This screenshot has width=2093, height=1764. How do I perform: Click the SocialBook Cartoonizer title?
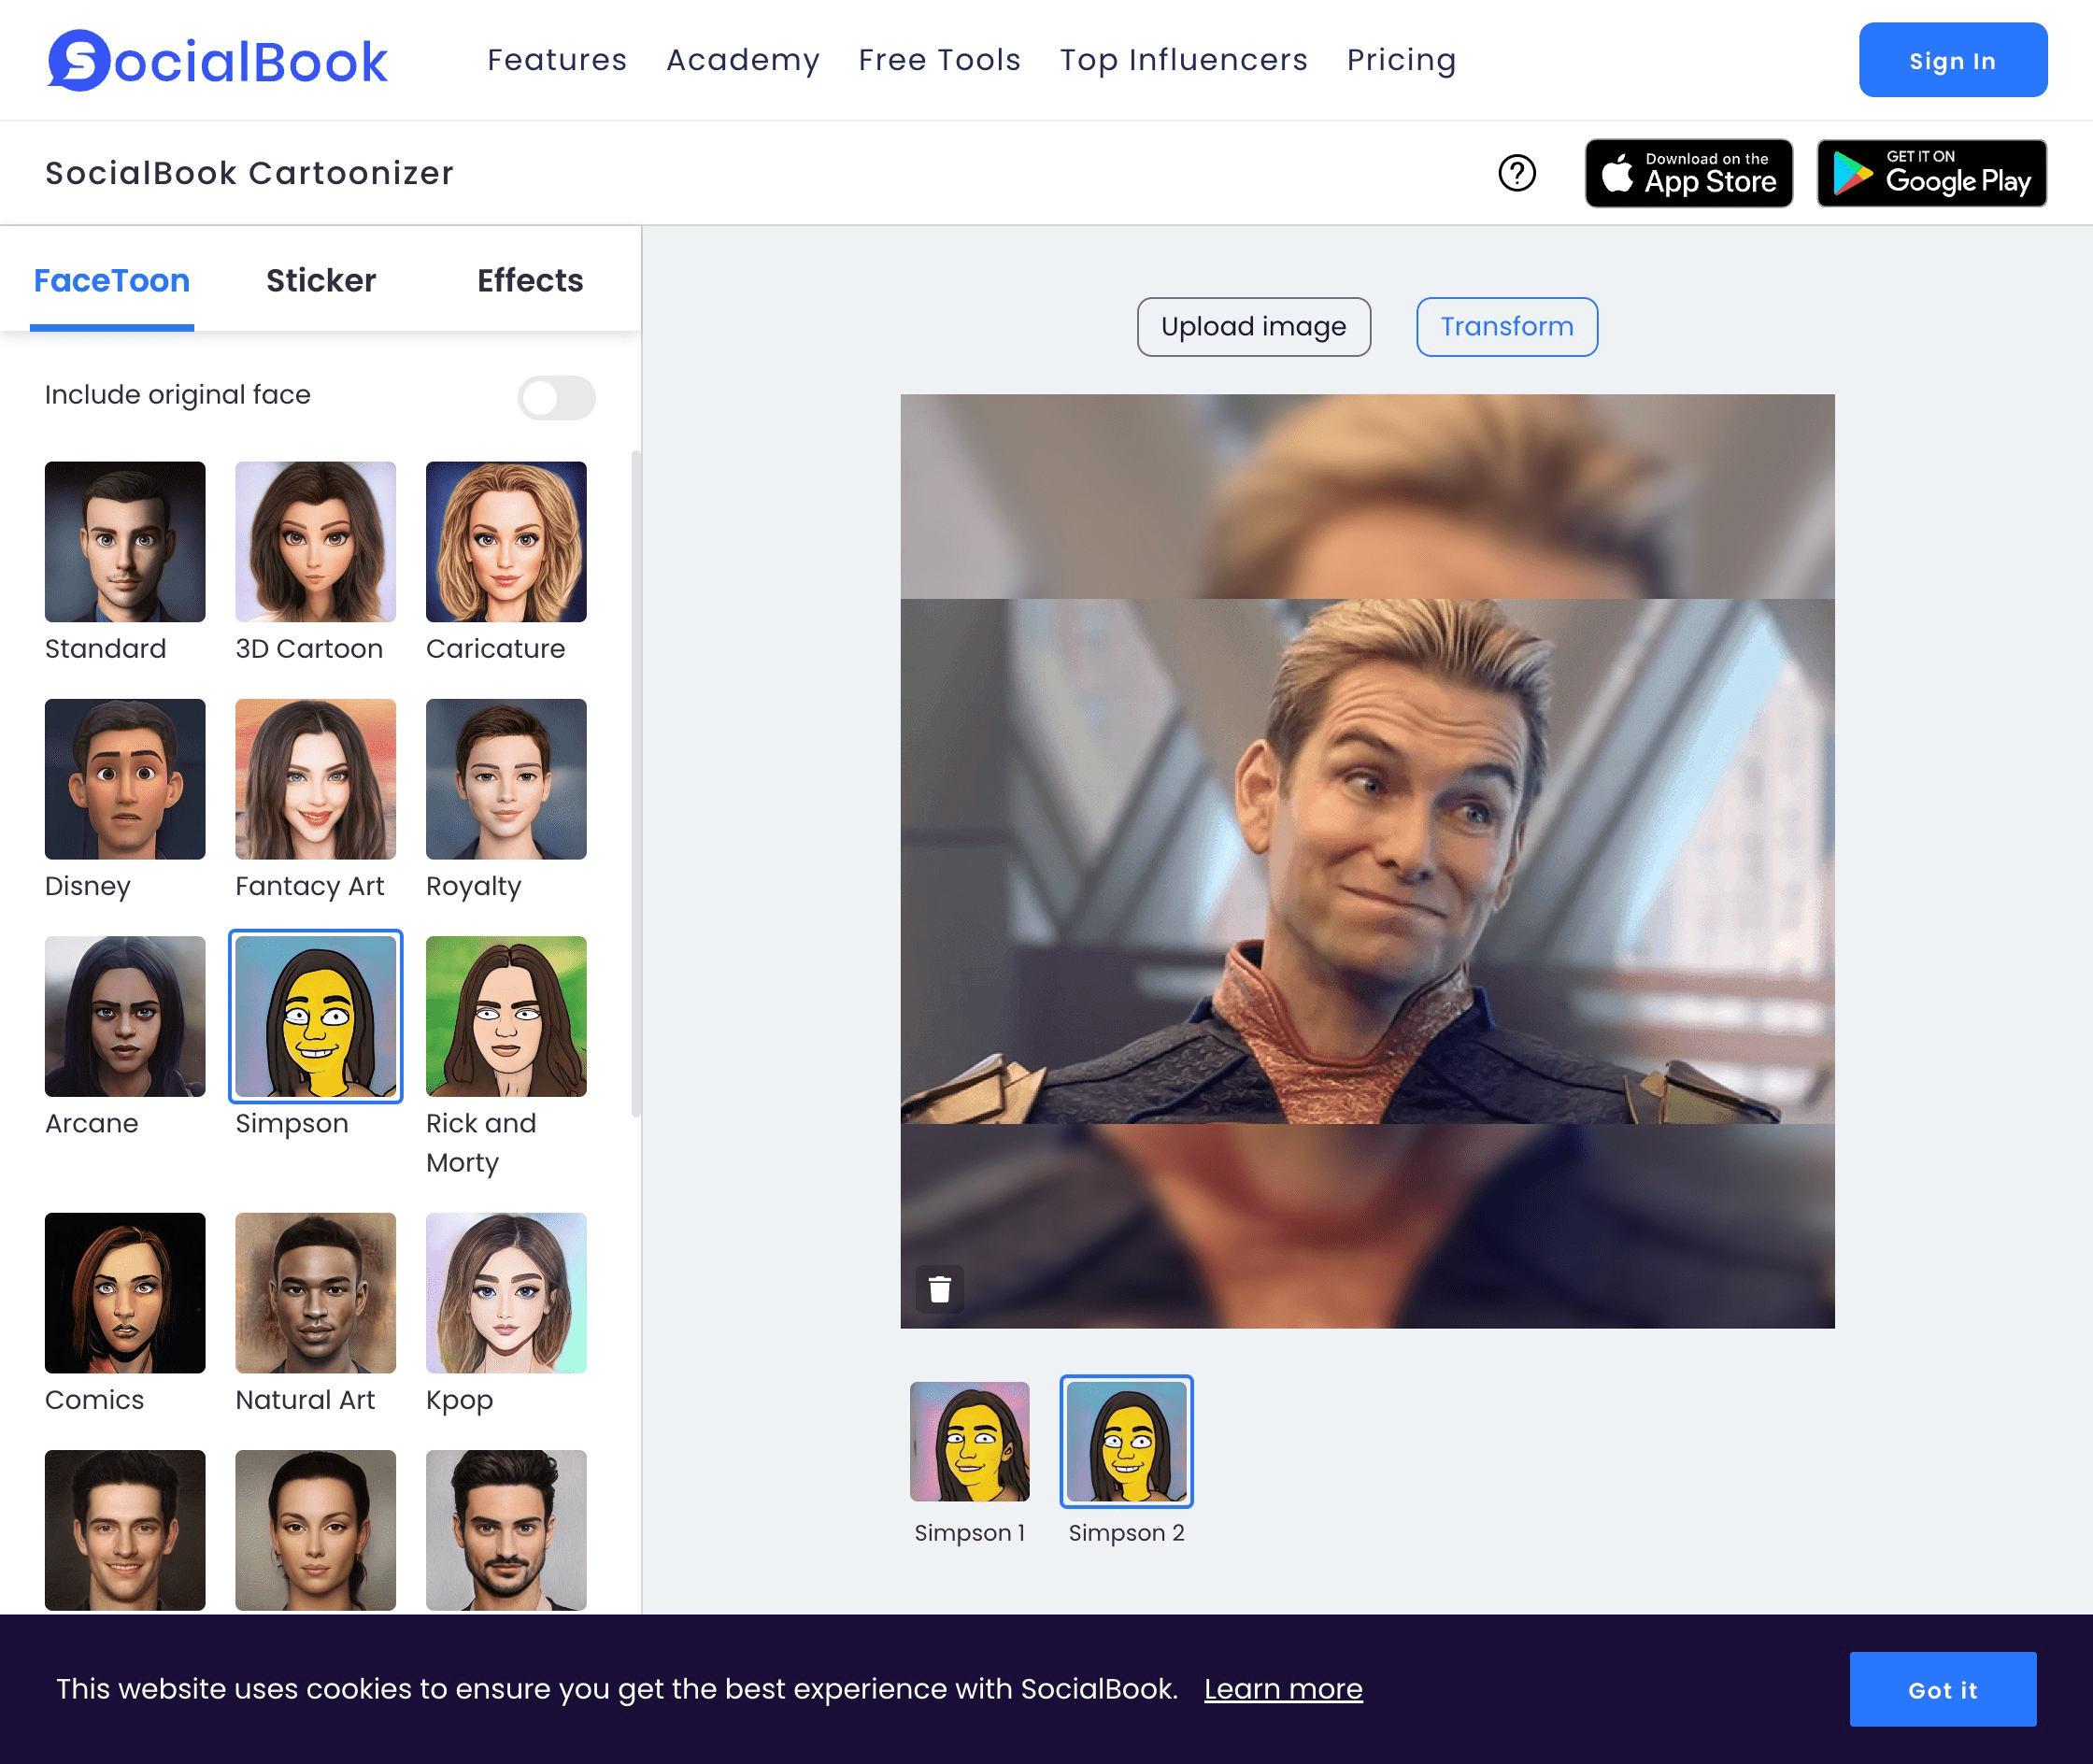coord(249,173)
